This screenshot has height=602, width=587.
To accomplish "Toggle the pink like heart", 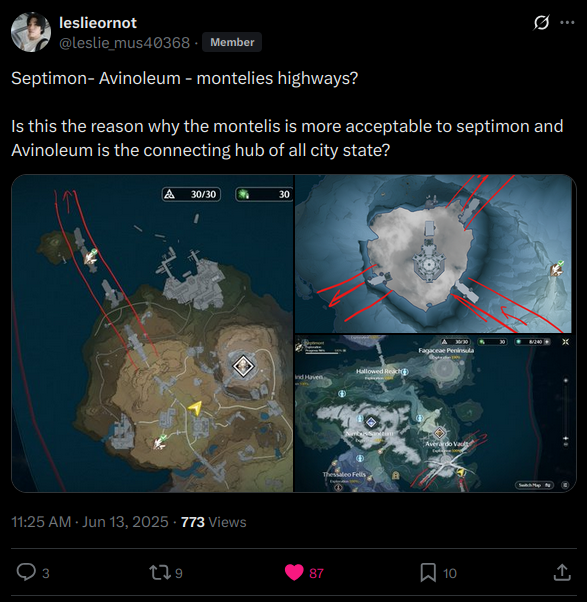I will pos(294,572).
